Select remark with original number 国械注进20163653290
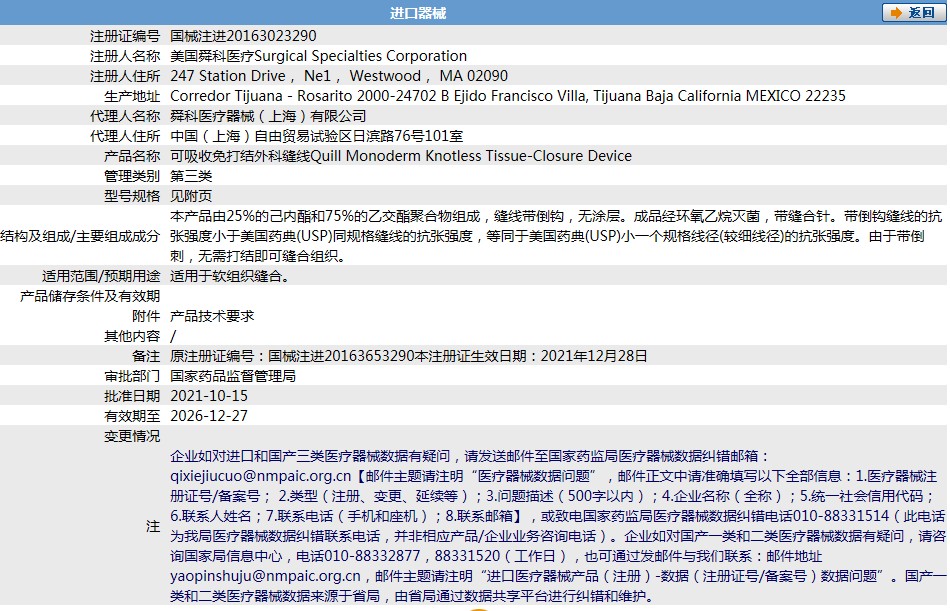The image size is (950, 611). pyautogui.click(x=408, y=356)
